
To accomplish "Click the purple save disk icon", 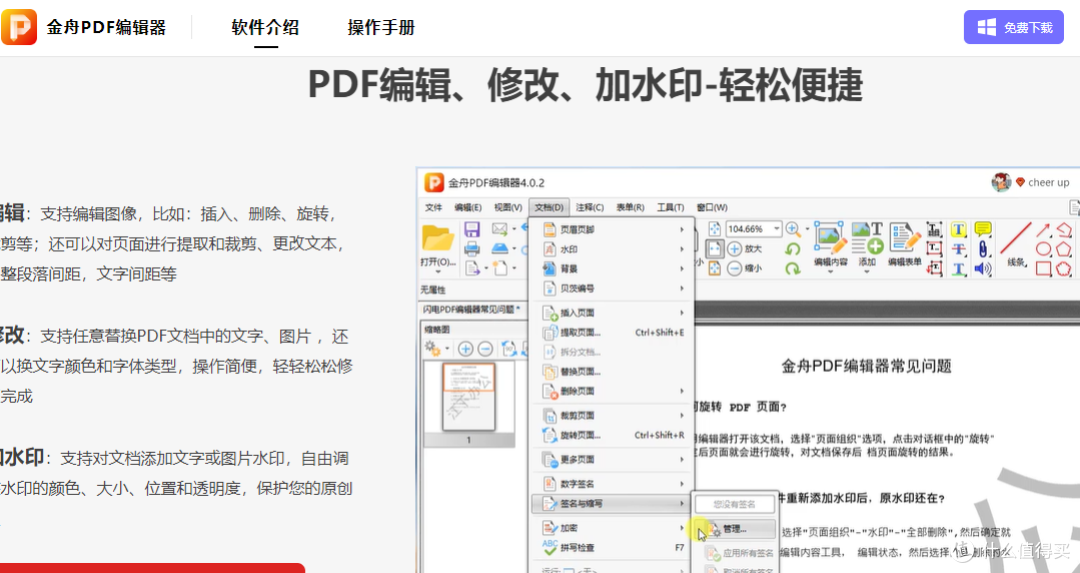I will [472, 229].
